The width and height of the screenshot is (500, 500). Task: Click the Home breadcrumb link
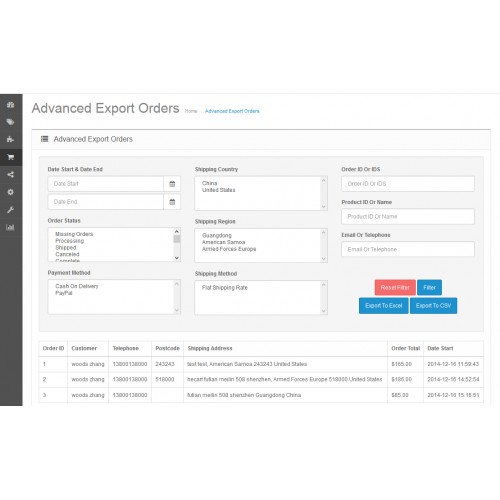[191, 111]
